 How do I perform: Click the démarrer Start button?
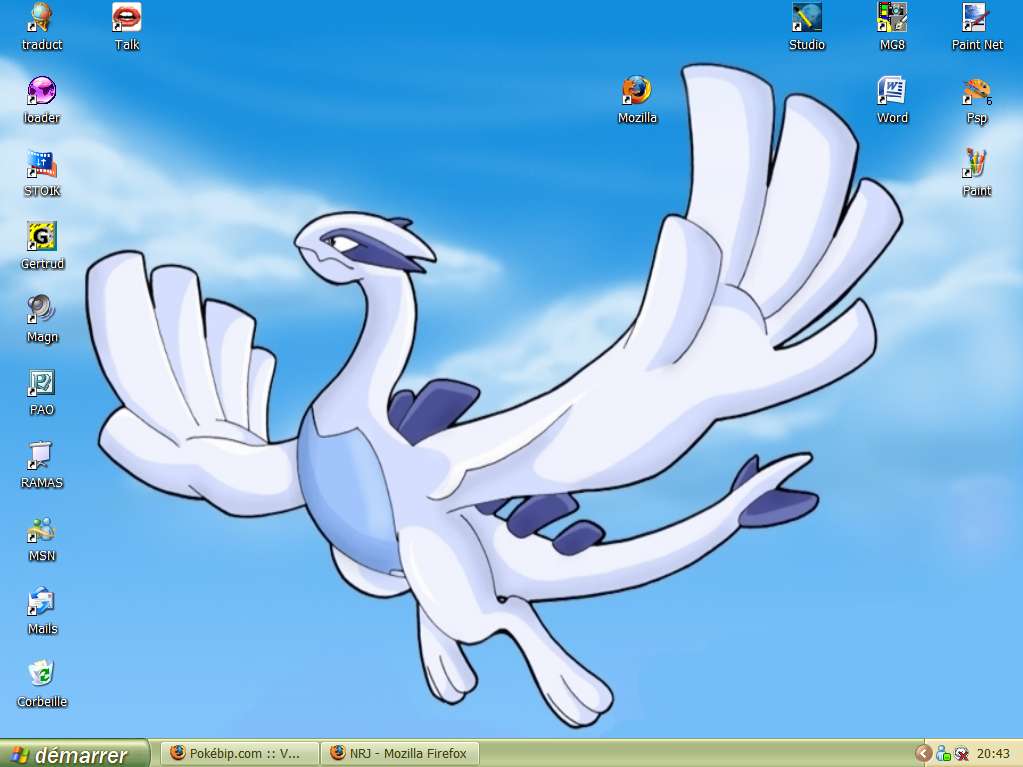coord(74,754)
